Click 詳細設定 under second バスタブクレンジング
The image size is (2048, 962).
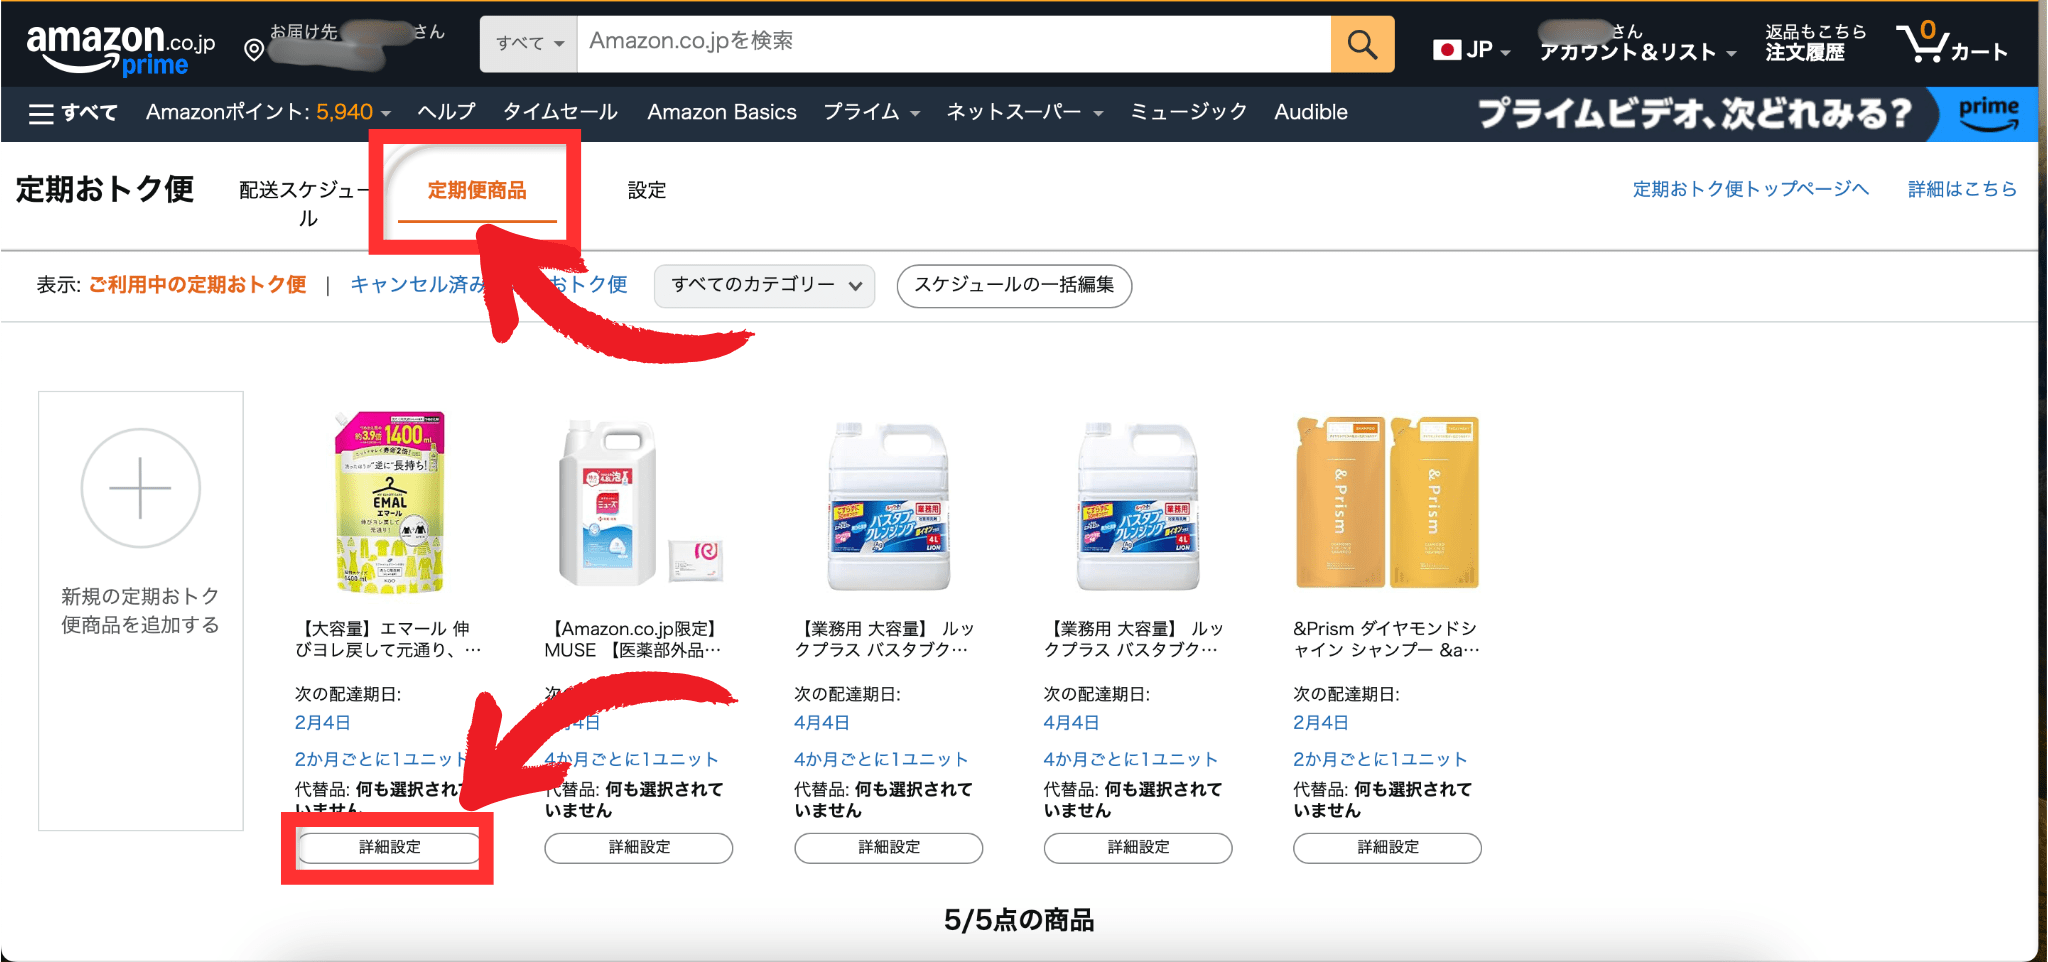coord(1138,848)
